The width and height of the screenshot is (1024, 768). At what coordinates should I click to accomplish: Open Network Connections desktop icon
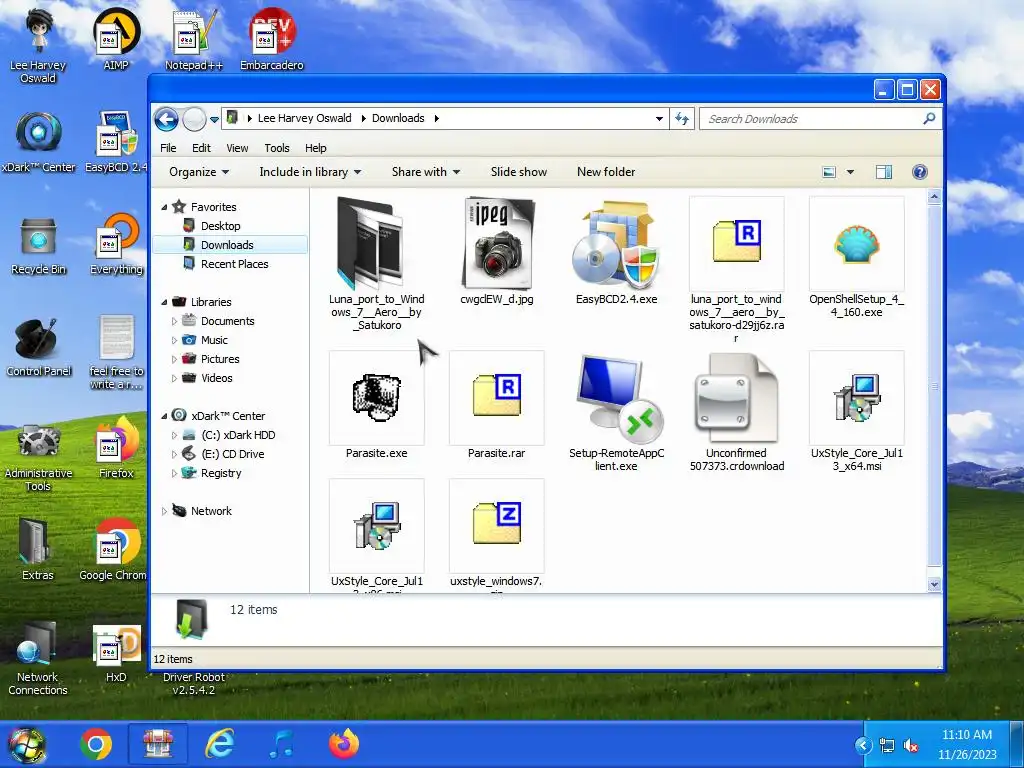coord(38,658)
